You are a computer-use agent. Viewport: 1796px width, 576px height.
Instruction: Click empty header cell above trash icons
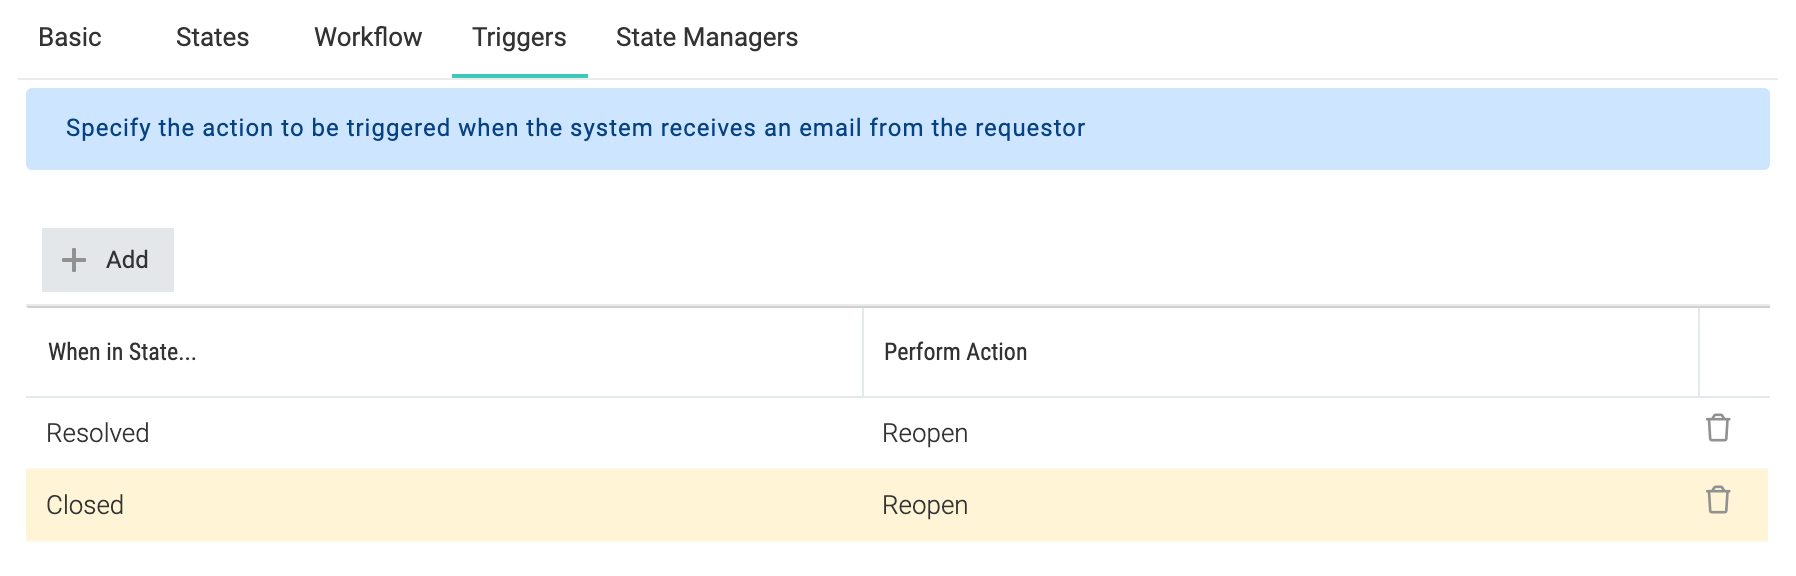1734,352
